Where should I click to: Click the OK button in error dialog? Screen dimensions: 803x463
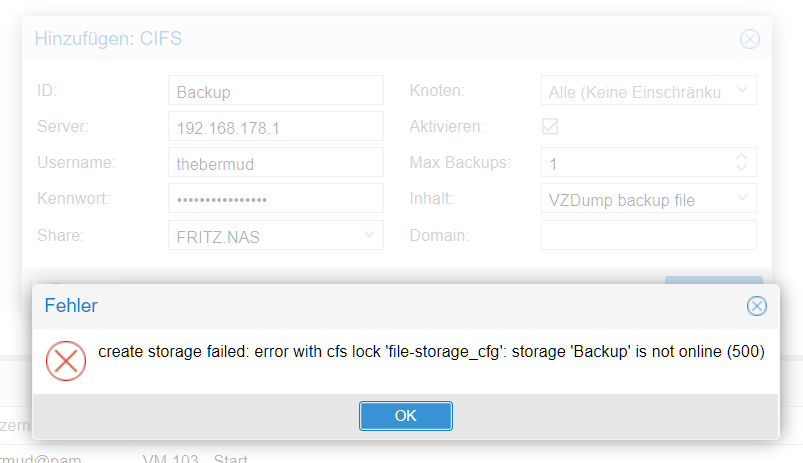pyautogui.click(x=406, y=416)
